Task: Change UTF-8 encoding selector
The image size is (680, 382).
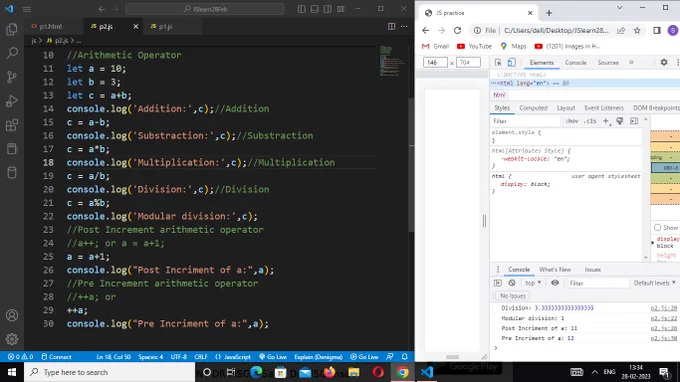Action: pyautogui.click(x=179, y=357)
